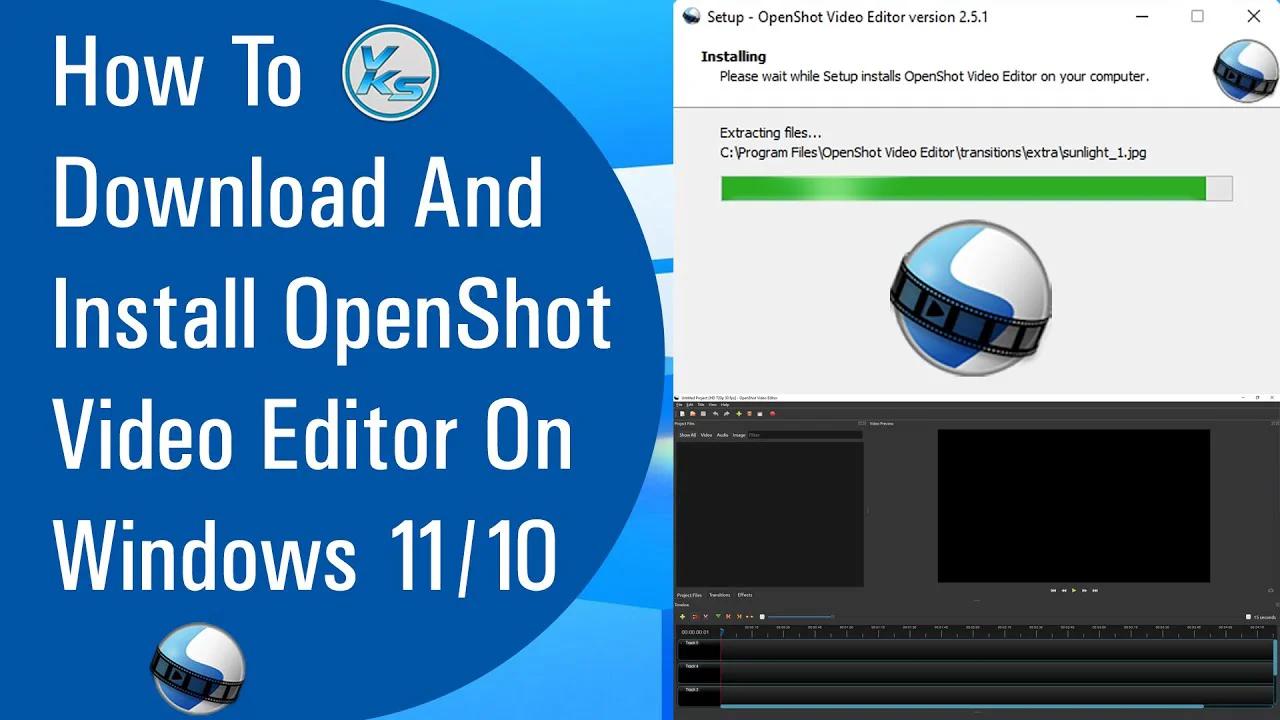
Task: Click the Filter text field
Action: 805,435
